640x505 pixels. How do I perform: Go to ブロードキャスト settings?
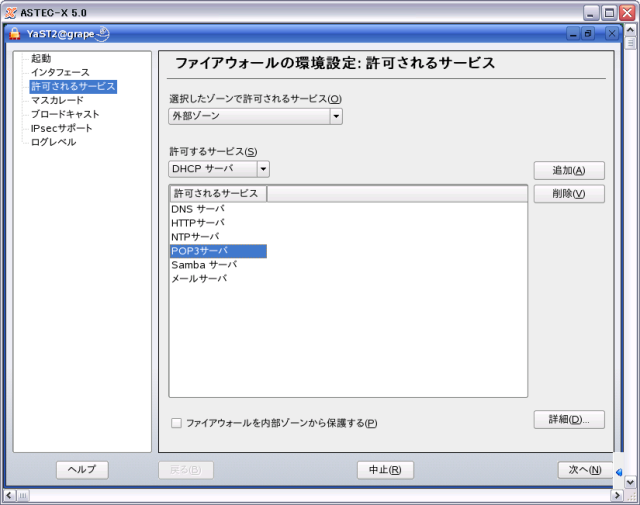point(64,115)
